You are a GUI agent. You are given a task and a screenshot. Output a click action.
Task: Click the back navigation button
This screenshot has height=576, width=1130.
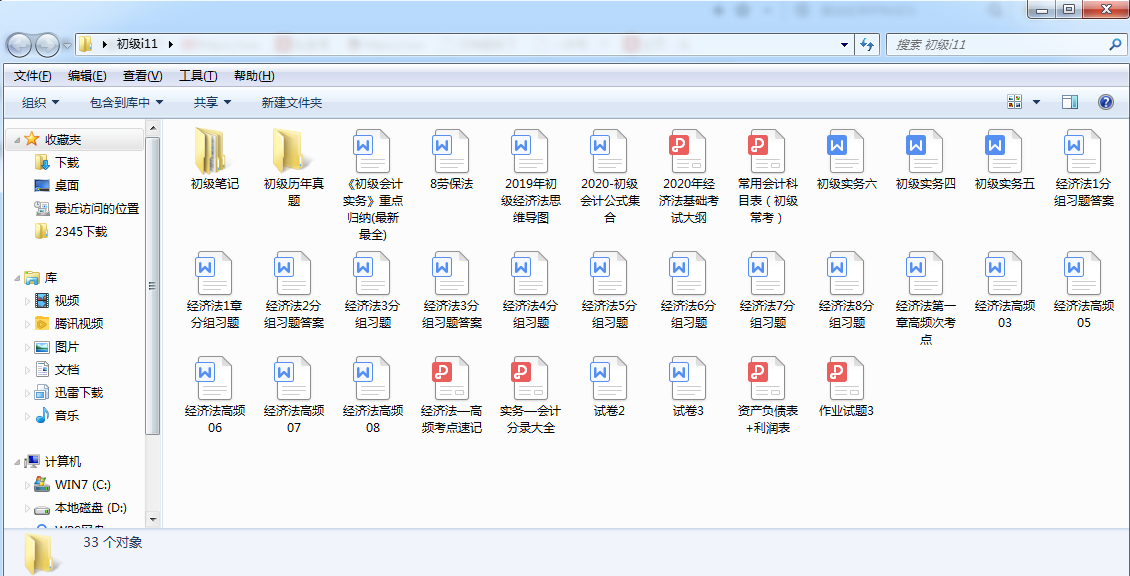click(20, 45)
